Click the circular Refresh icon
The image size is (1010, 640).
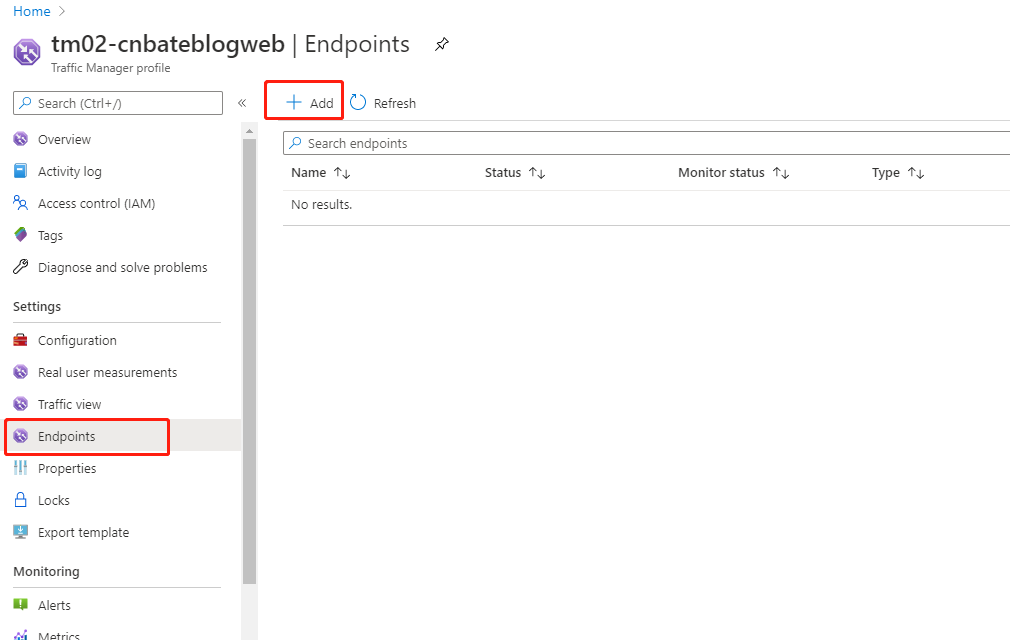coord(358,102)
